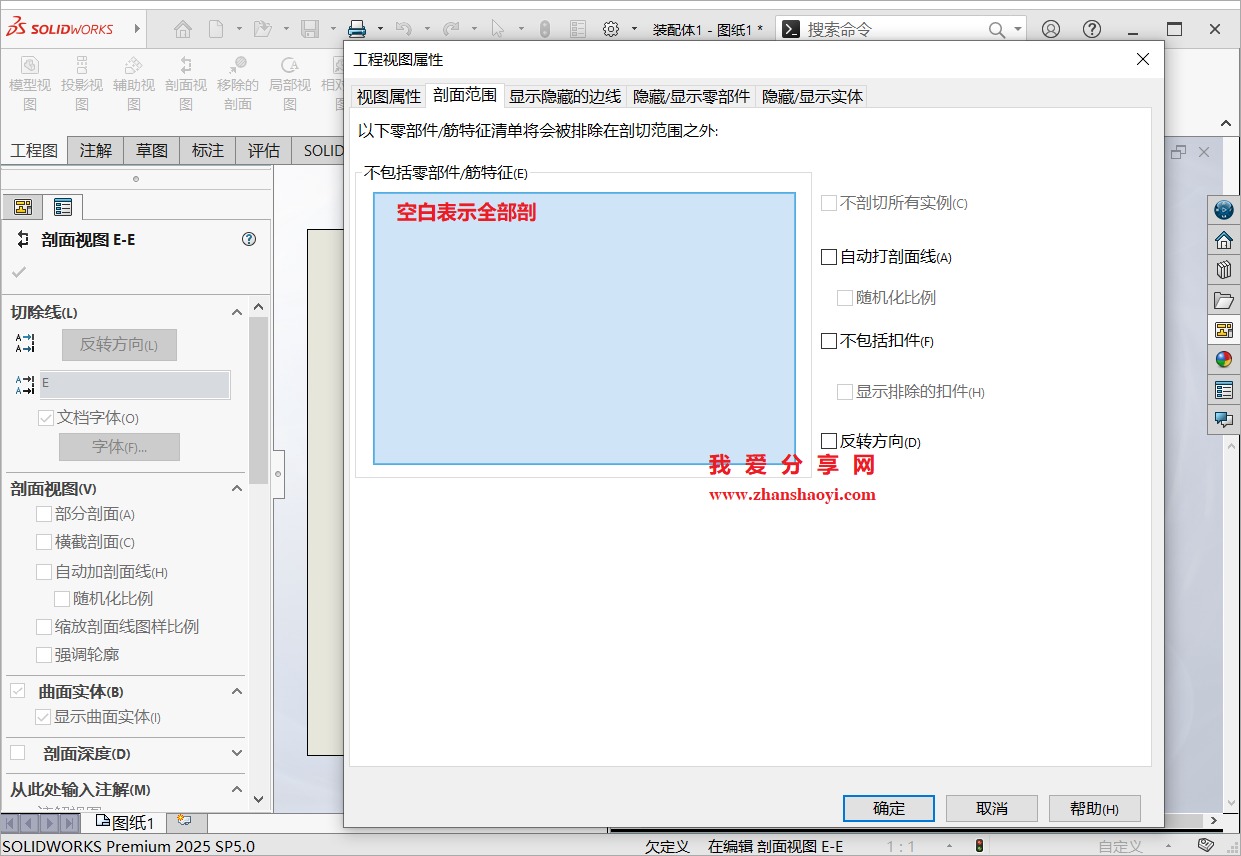Open the 草图 ribbon tab

pos(152,151)
